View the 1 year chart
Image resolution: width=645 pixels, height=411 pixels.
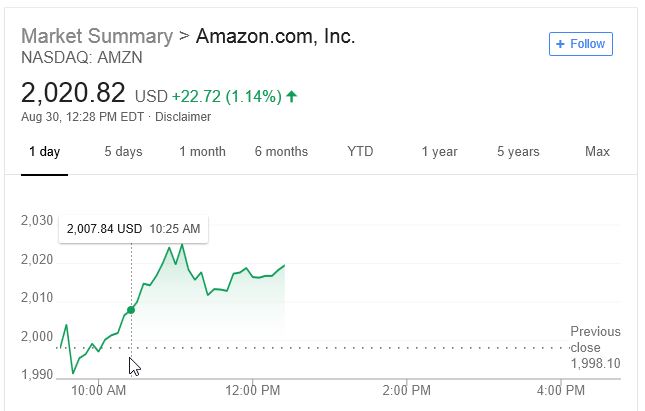(439, 152)
